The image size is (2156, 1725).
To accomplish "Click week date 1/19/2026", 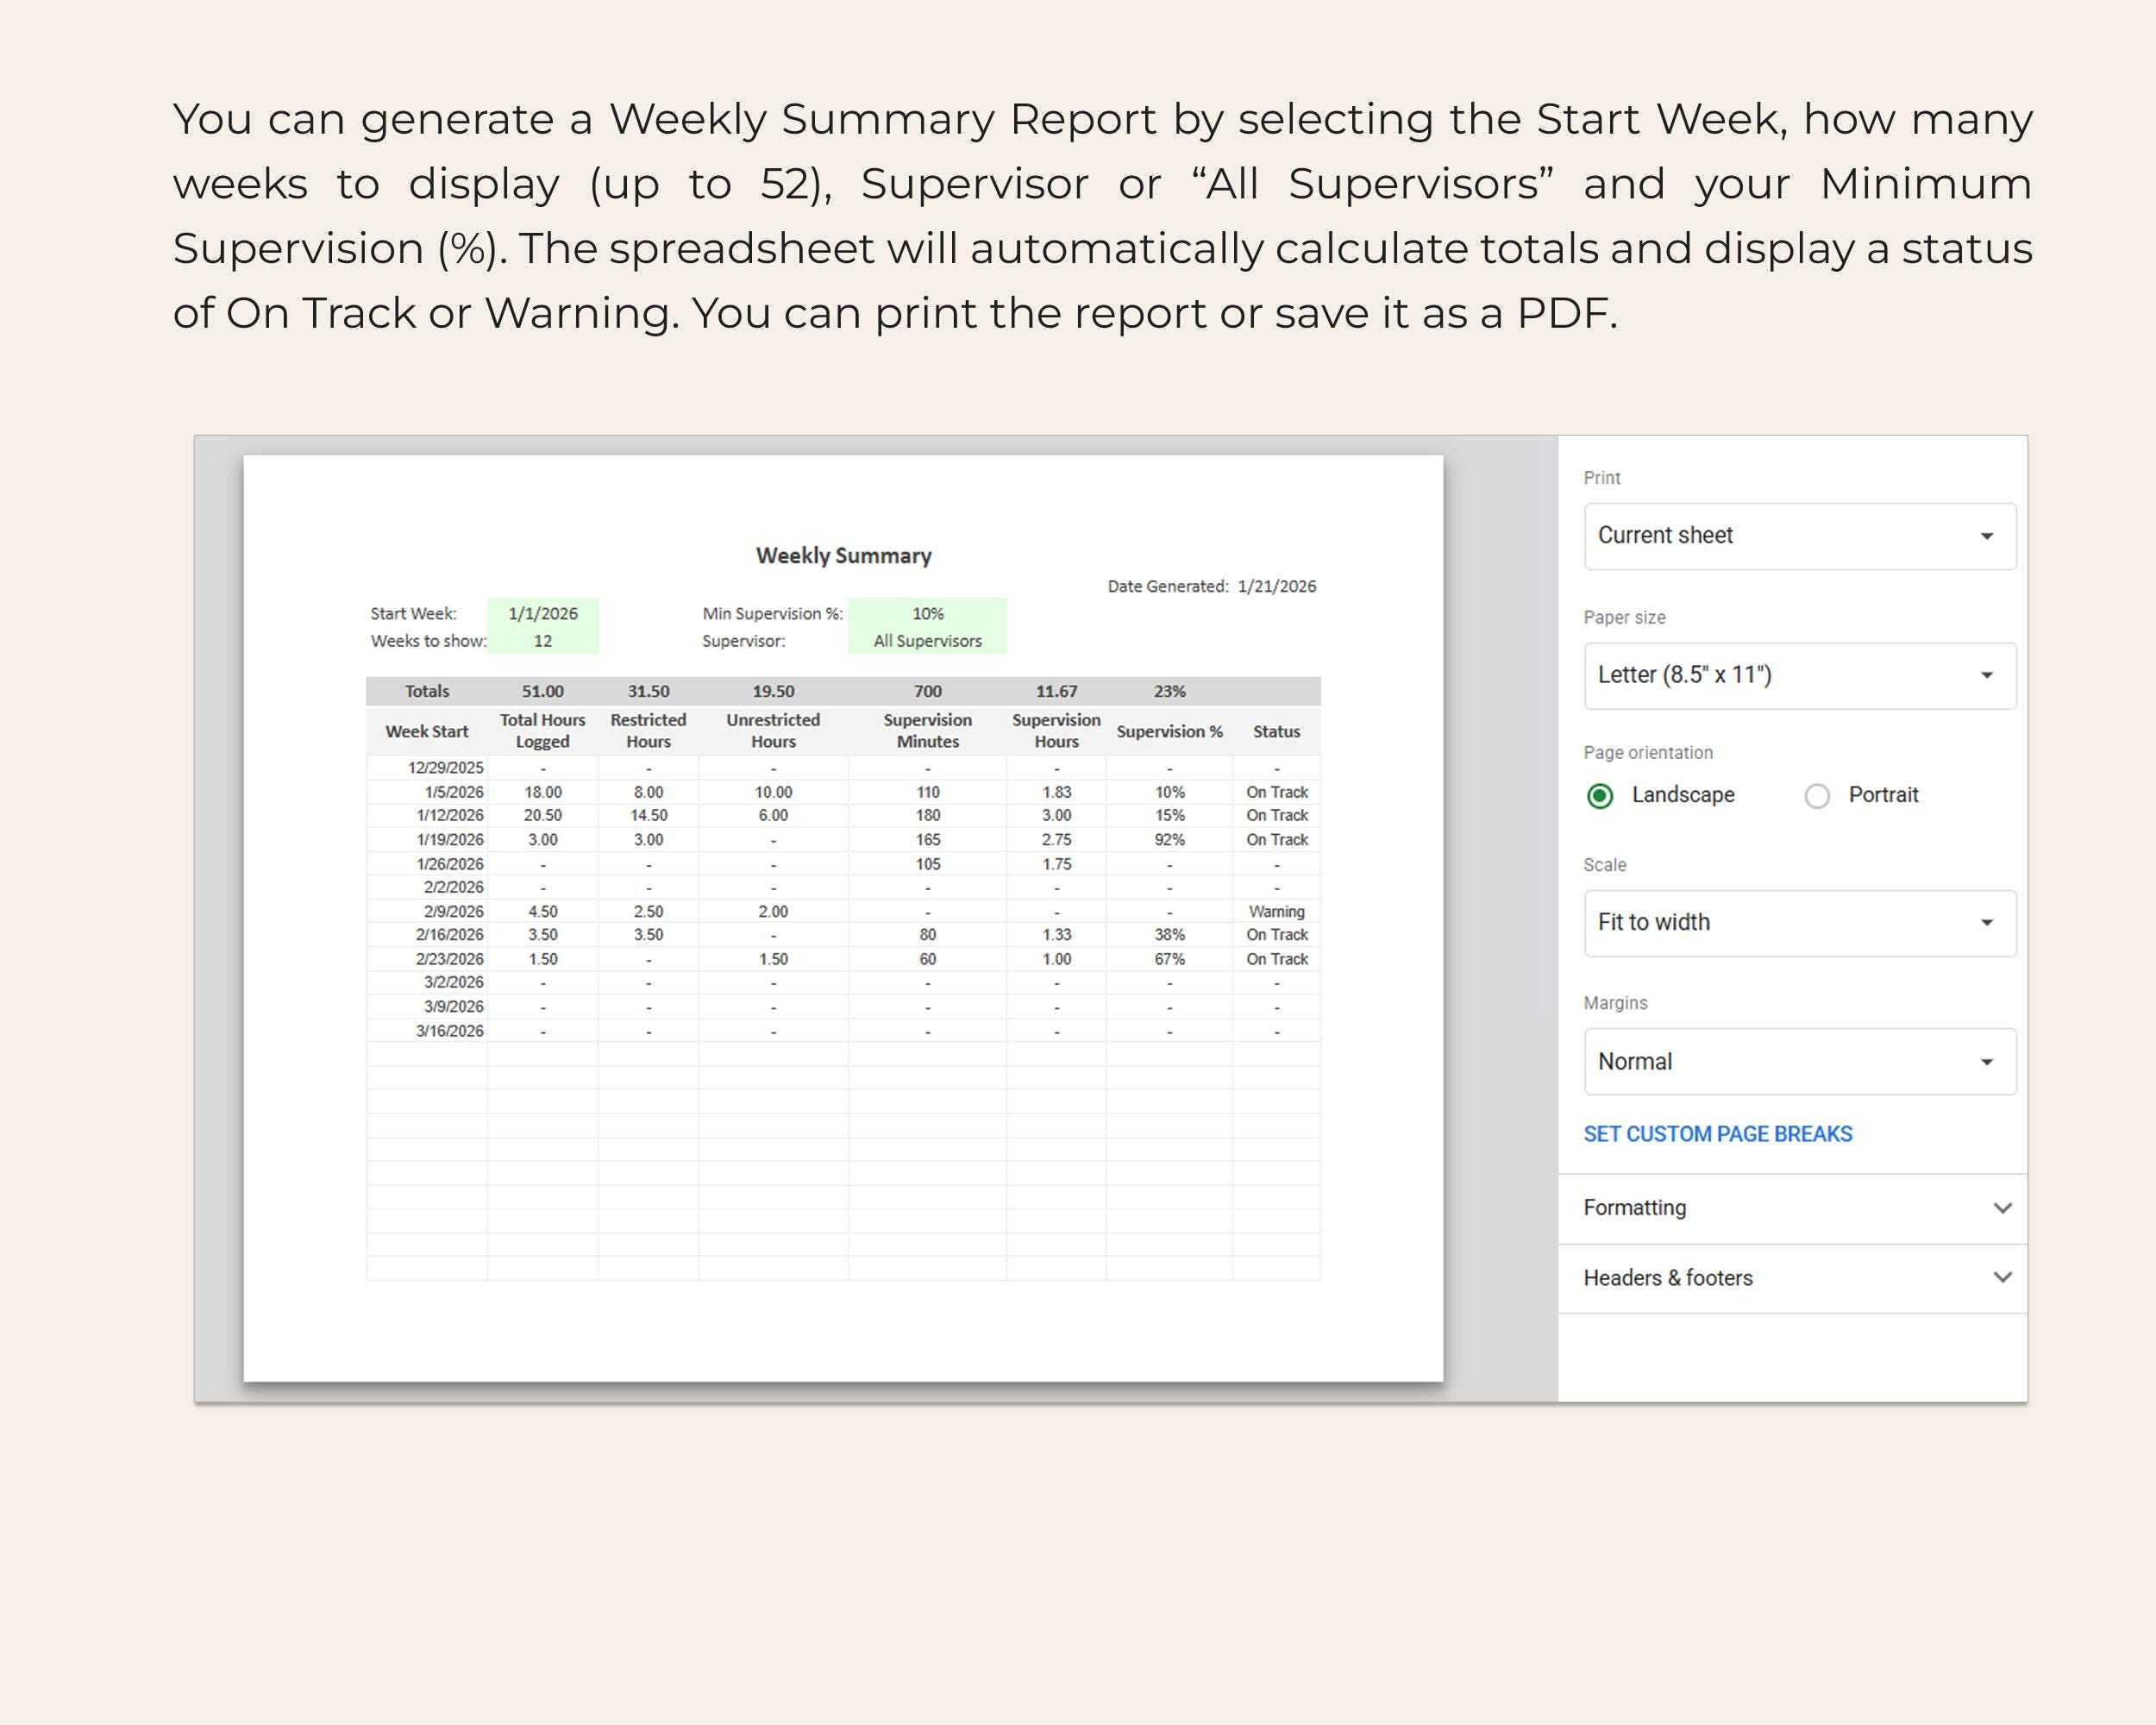I will point(450,840).
